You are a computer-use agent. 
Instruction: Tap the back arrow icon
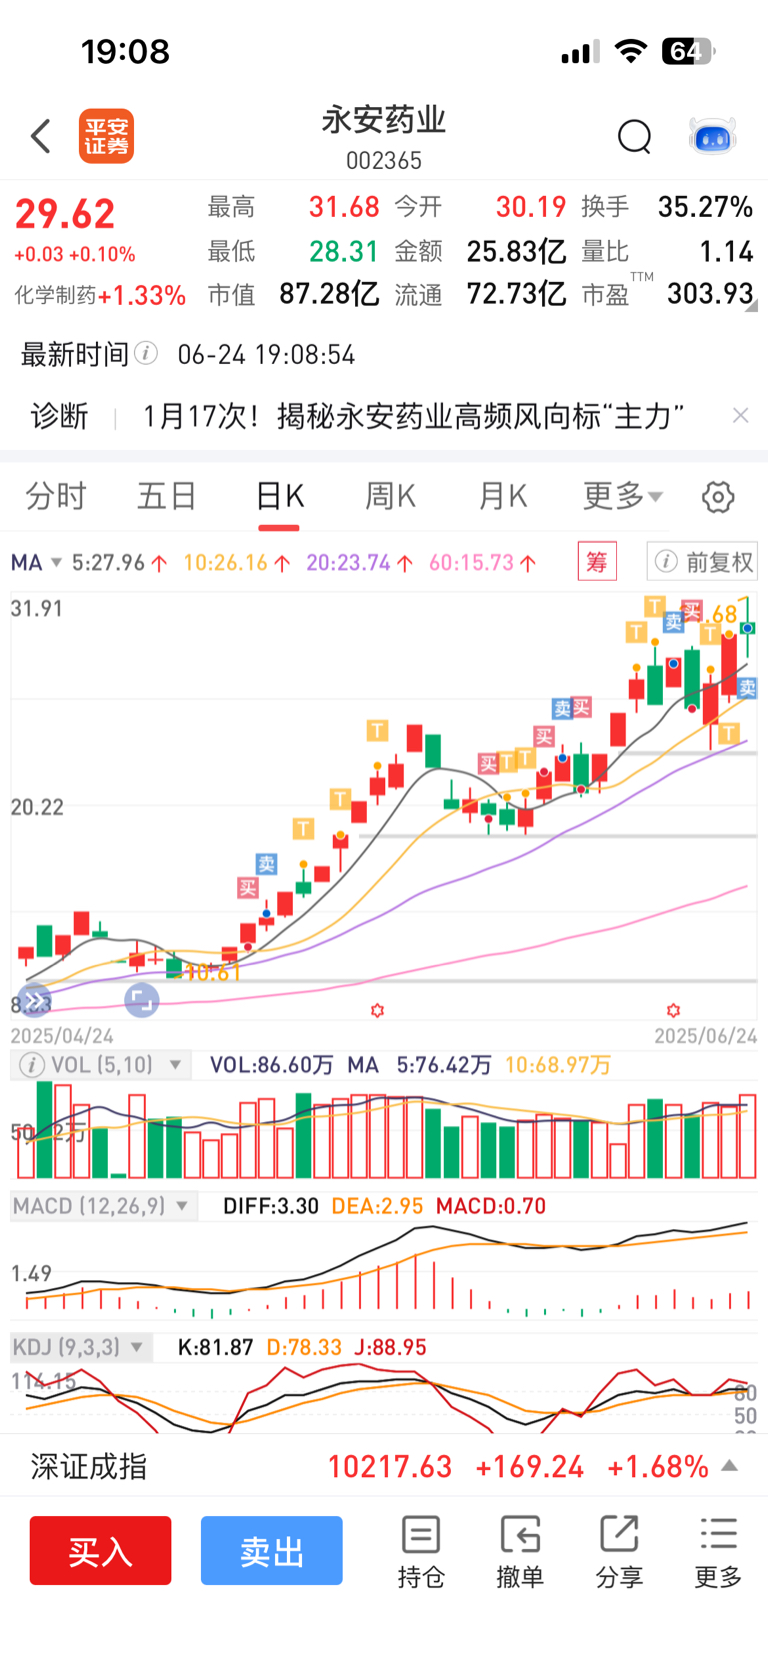[x=41, y=136]
